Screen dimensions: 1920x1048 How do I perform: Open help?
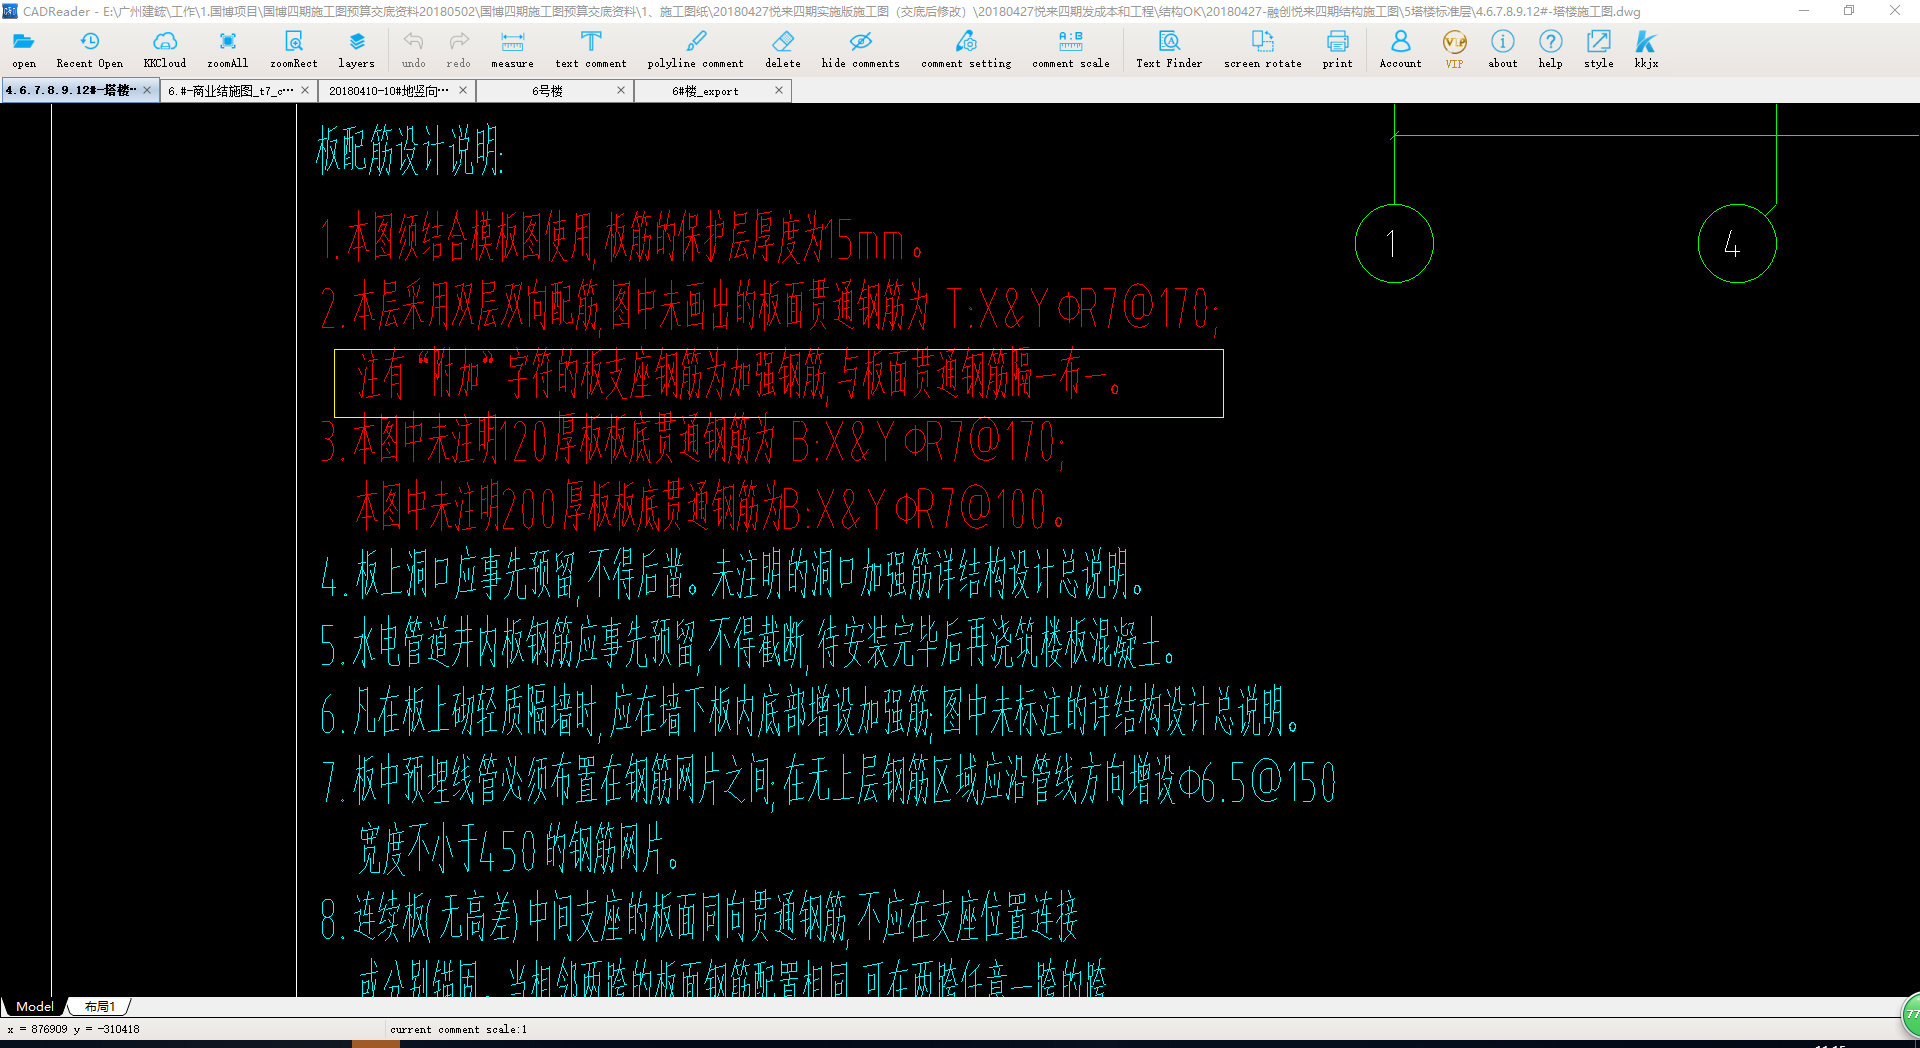tap(1550, 49)
